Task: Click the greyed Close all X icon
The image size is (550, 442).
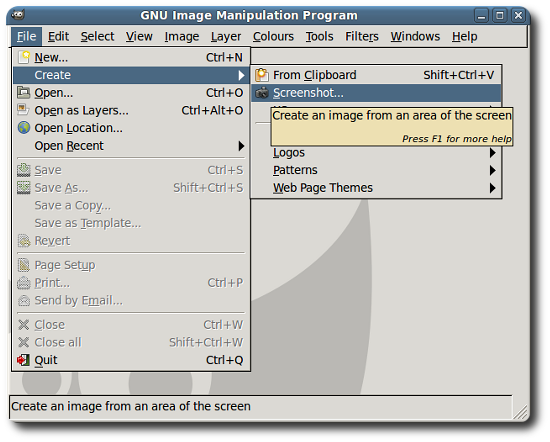Action: pos(24,342)
